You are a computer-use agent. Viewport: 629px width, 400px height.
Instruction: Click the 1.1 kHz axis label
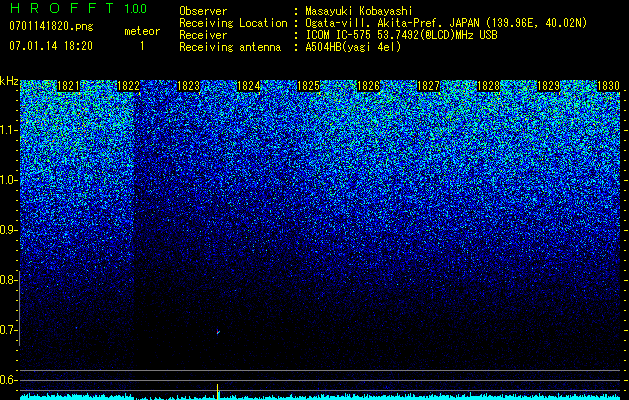(x=9, y=130)
